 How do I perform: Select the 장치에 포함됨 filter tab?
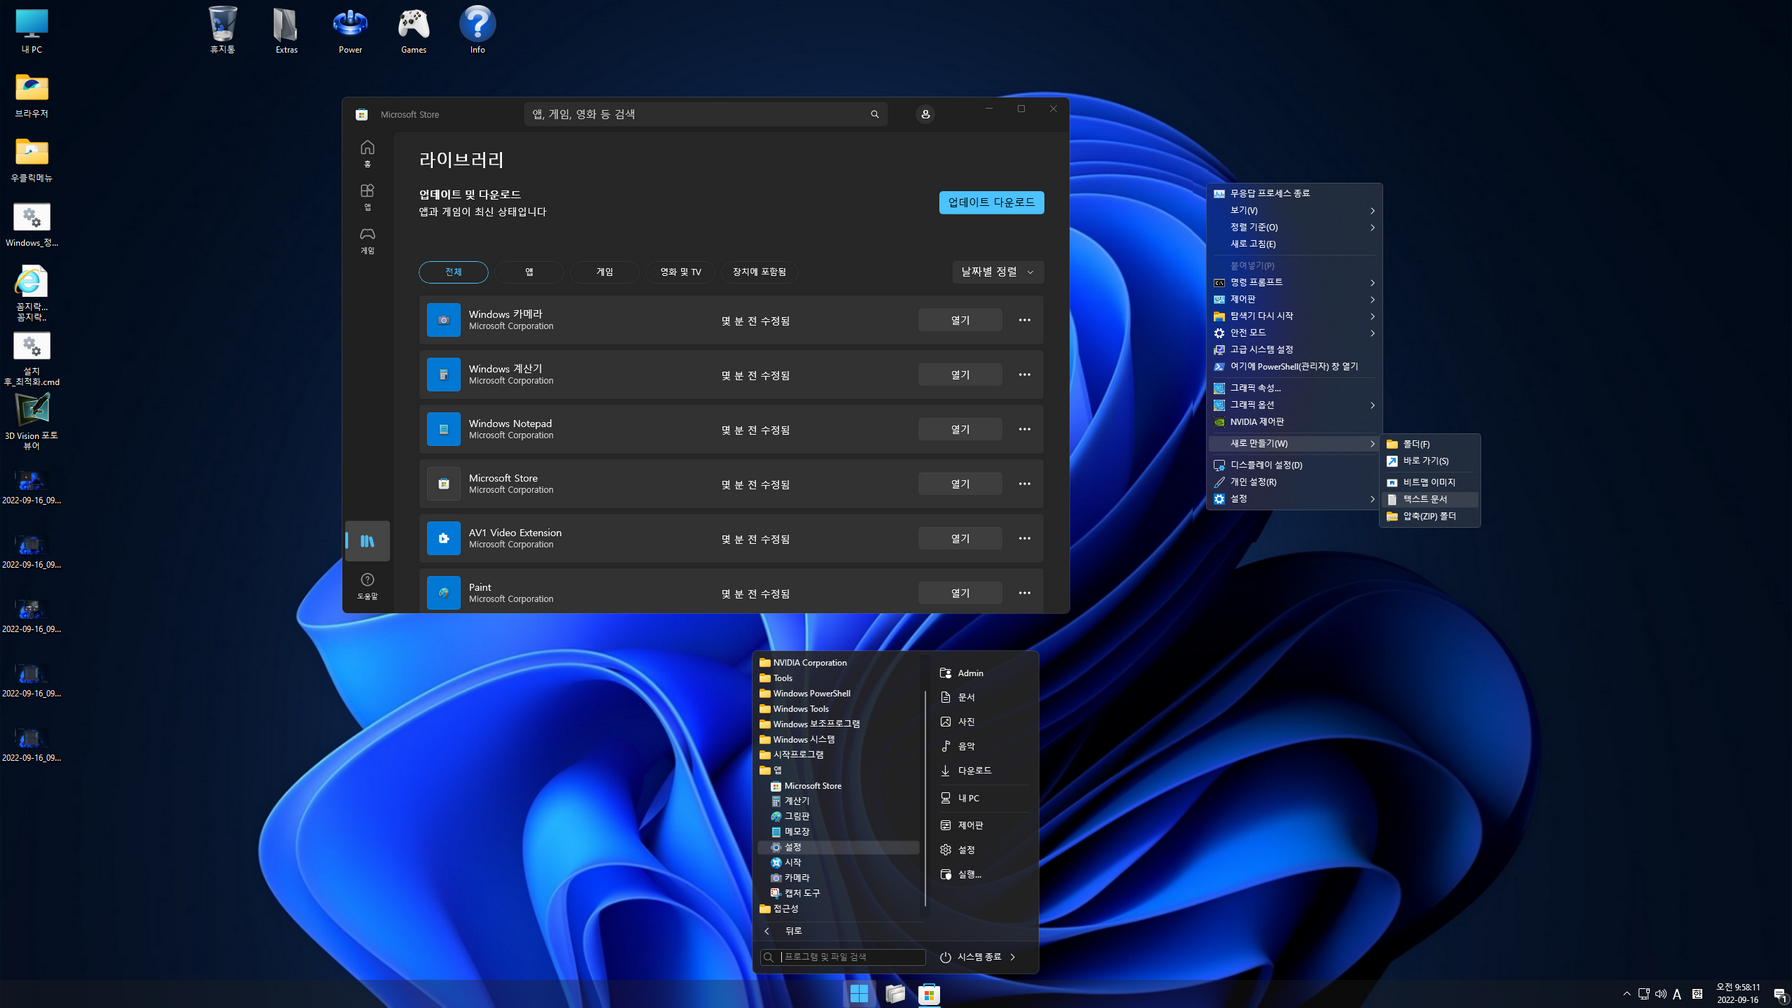759,272
